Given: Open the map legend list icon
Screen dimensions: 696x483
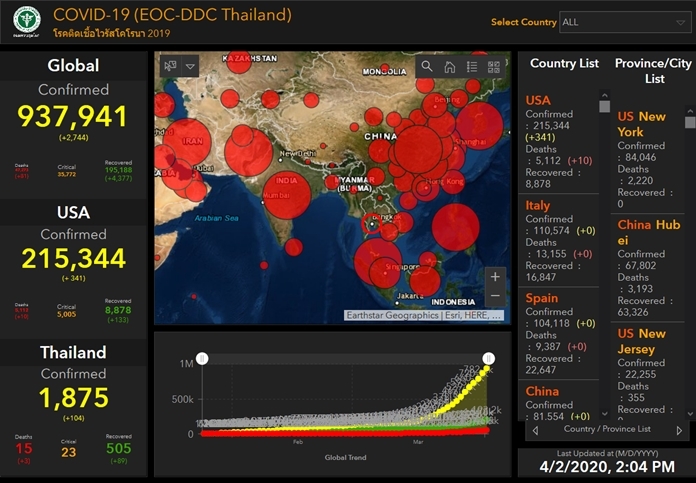Looking at the screenshot, I should (472, 67).
